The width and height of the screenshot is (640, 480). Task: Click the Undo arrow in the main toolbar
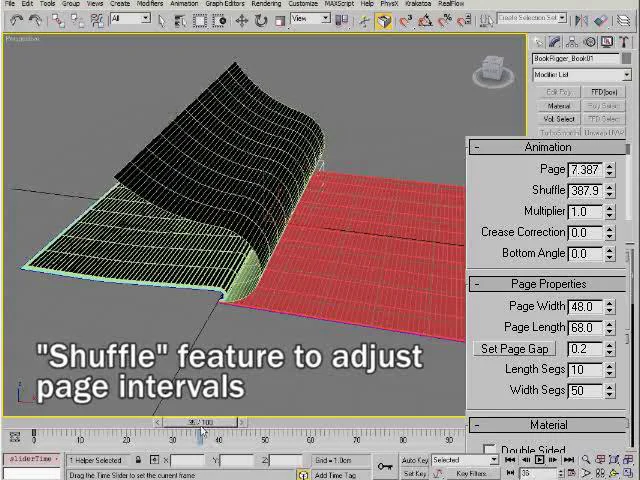click(x=16, y=20)
